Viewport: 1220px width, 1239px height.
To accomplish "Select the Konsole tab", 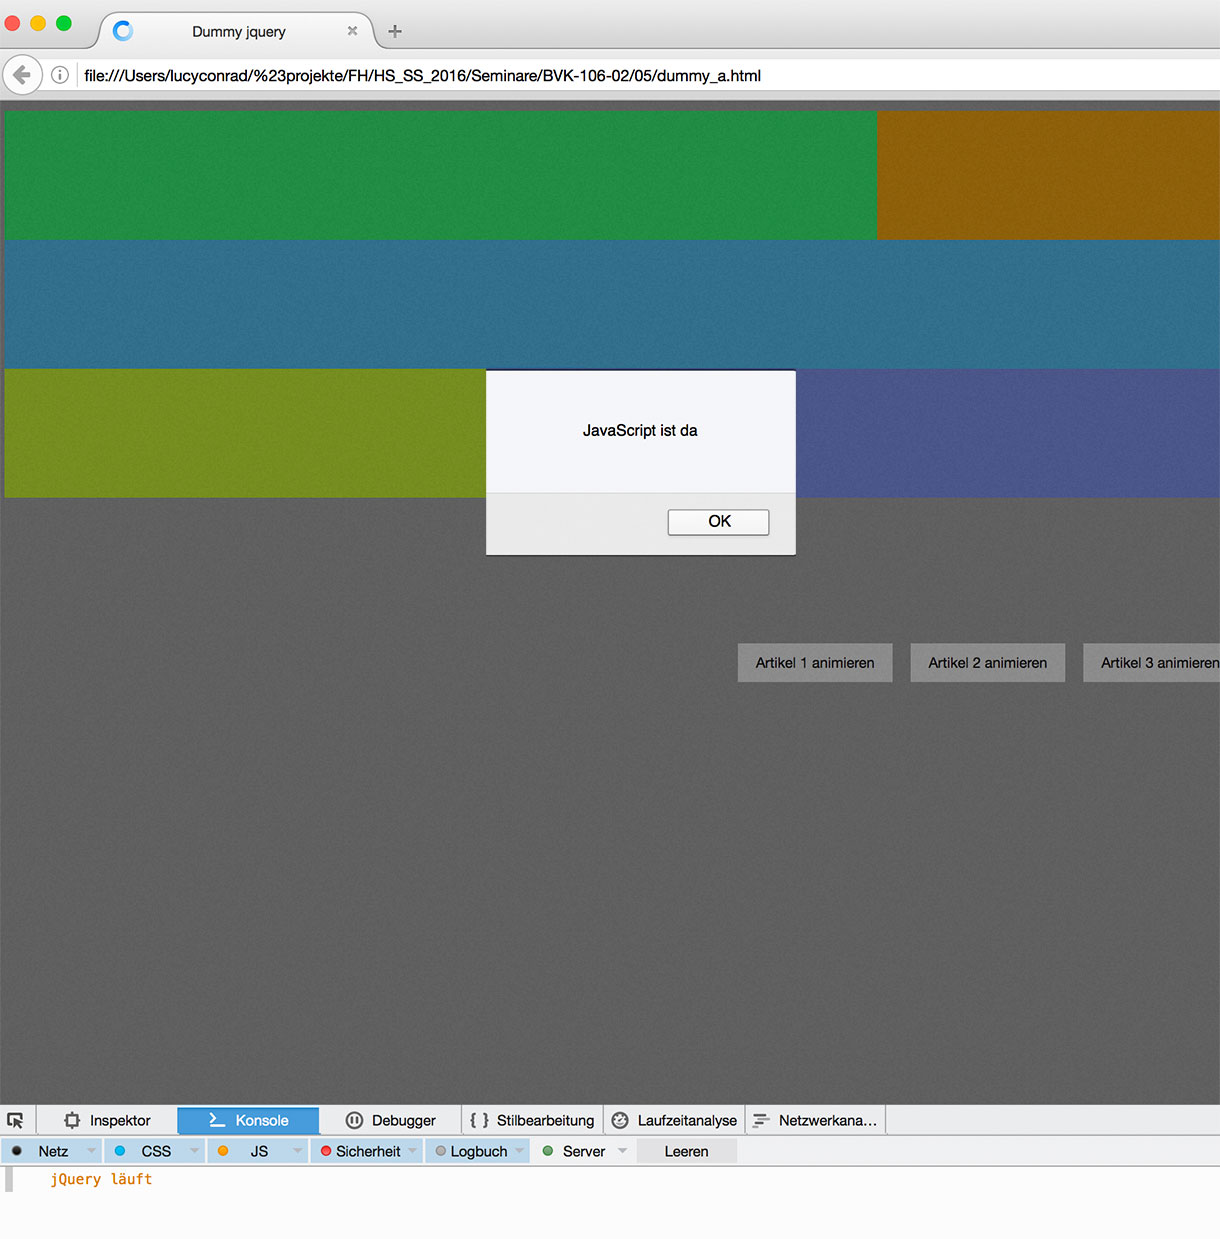I will pyautogui.click(x=248, y=1120).
